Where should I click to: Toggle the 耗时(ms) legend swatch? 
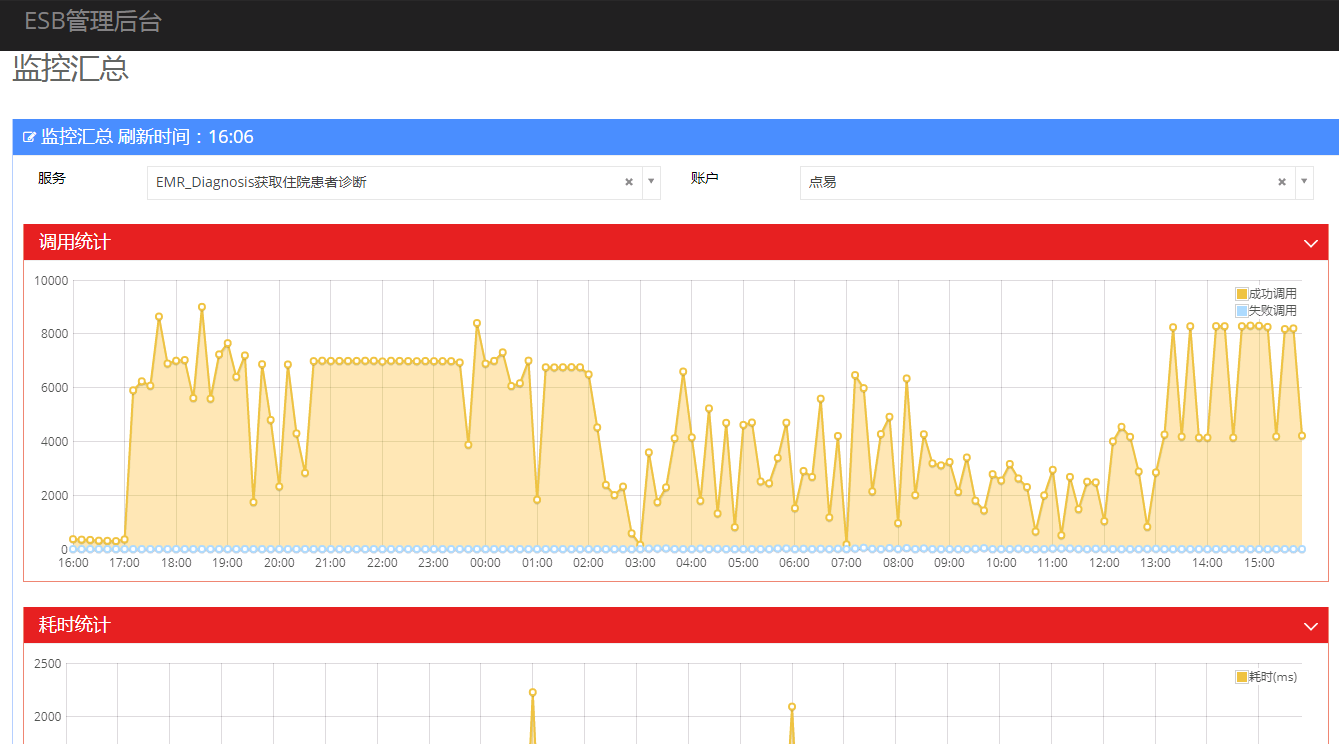(1242, 677)
